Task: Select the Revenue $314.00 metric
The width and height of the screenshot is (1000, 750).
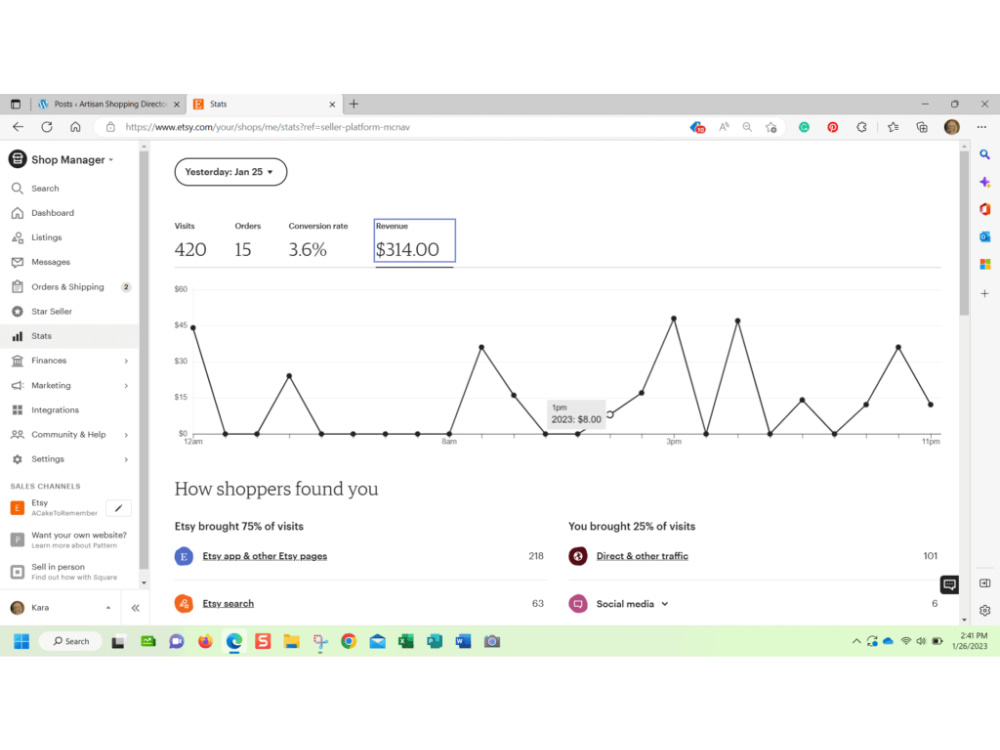Action: click(x=415, y=240)
